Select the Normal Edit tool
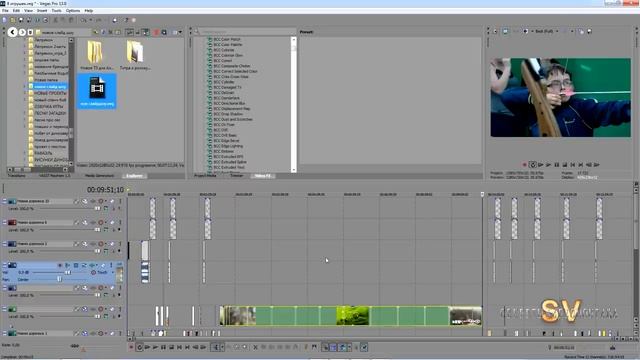This screenshot has width=640, height=360. [216, 347]
